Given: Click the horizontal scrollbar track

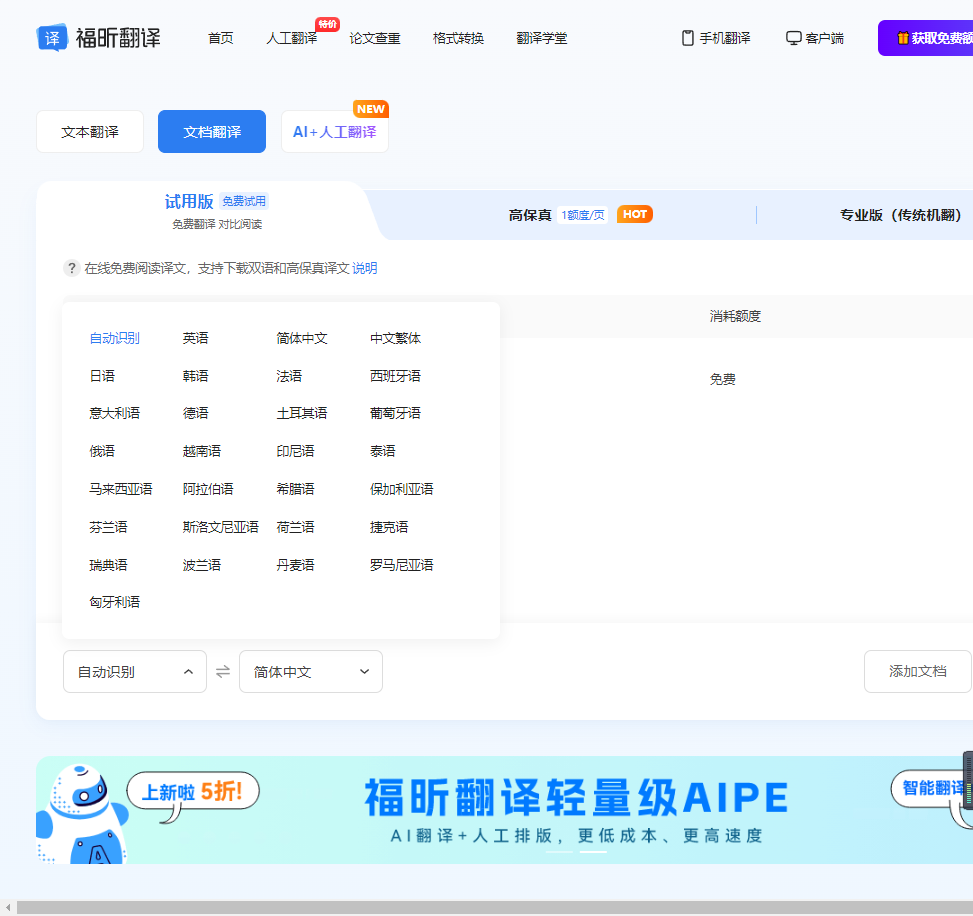Looking at the screenshot, I should click(495, 907).
